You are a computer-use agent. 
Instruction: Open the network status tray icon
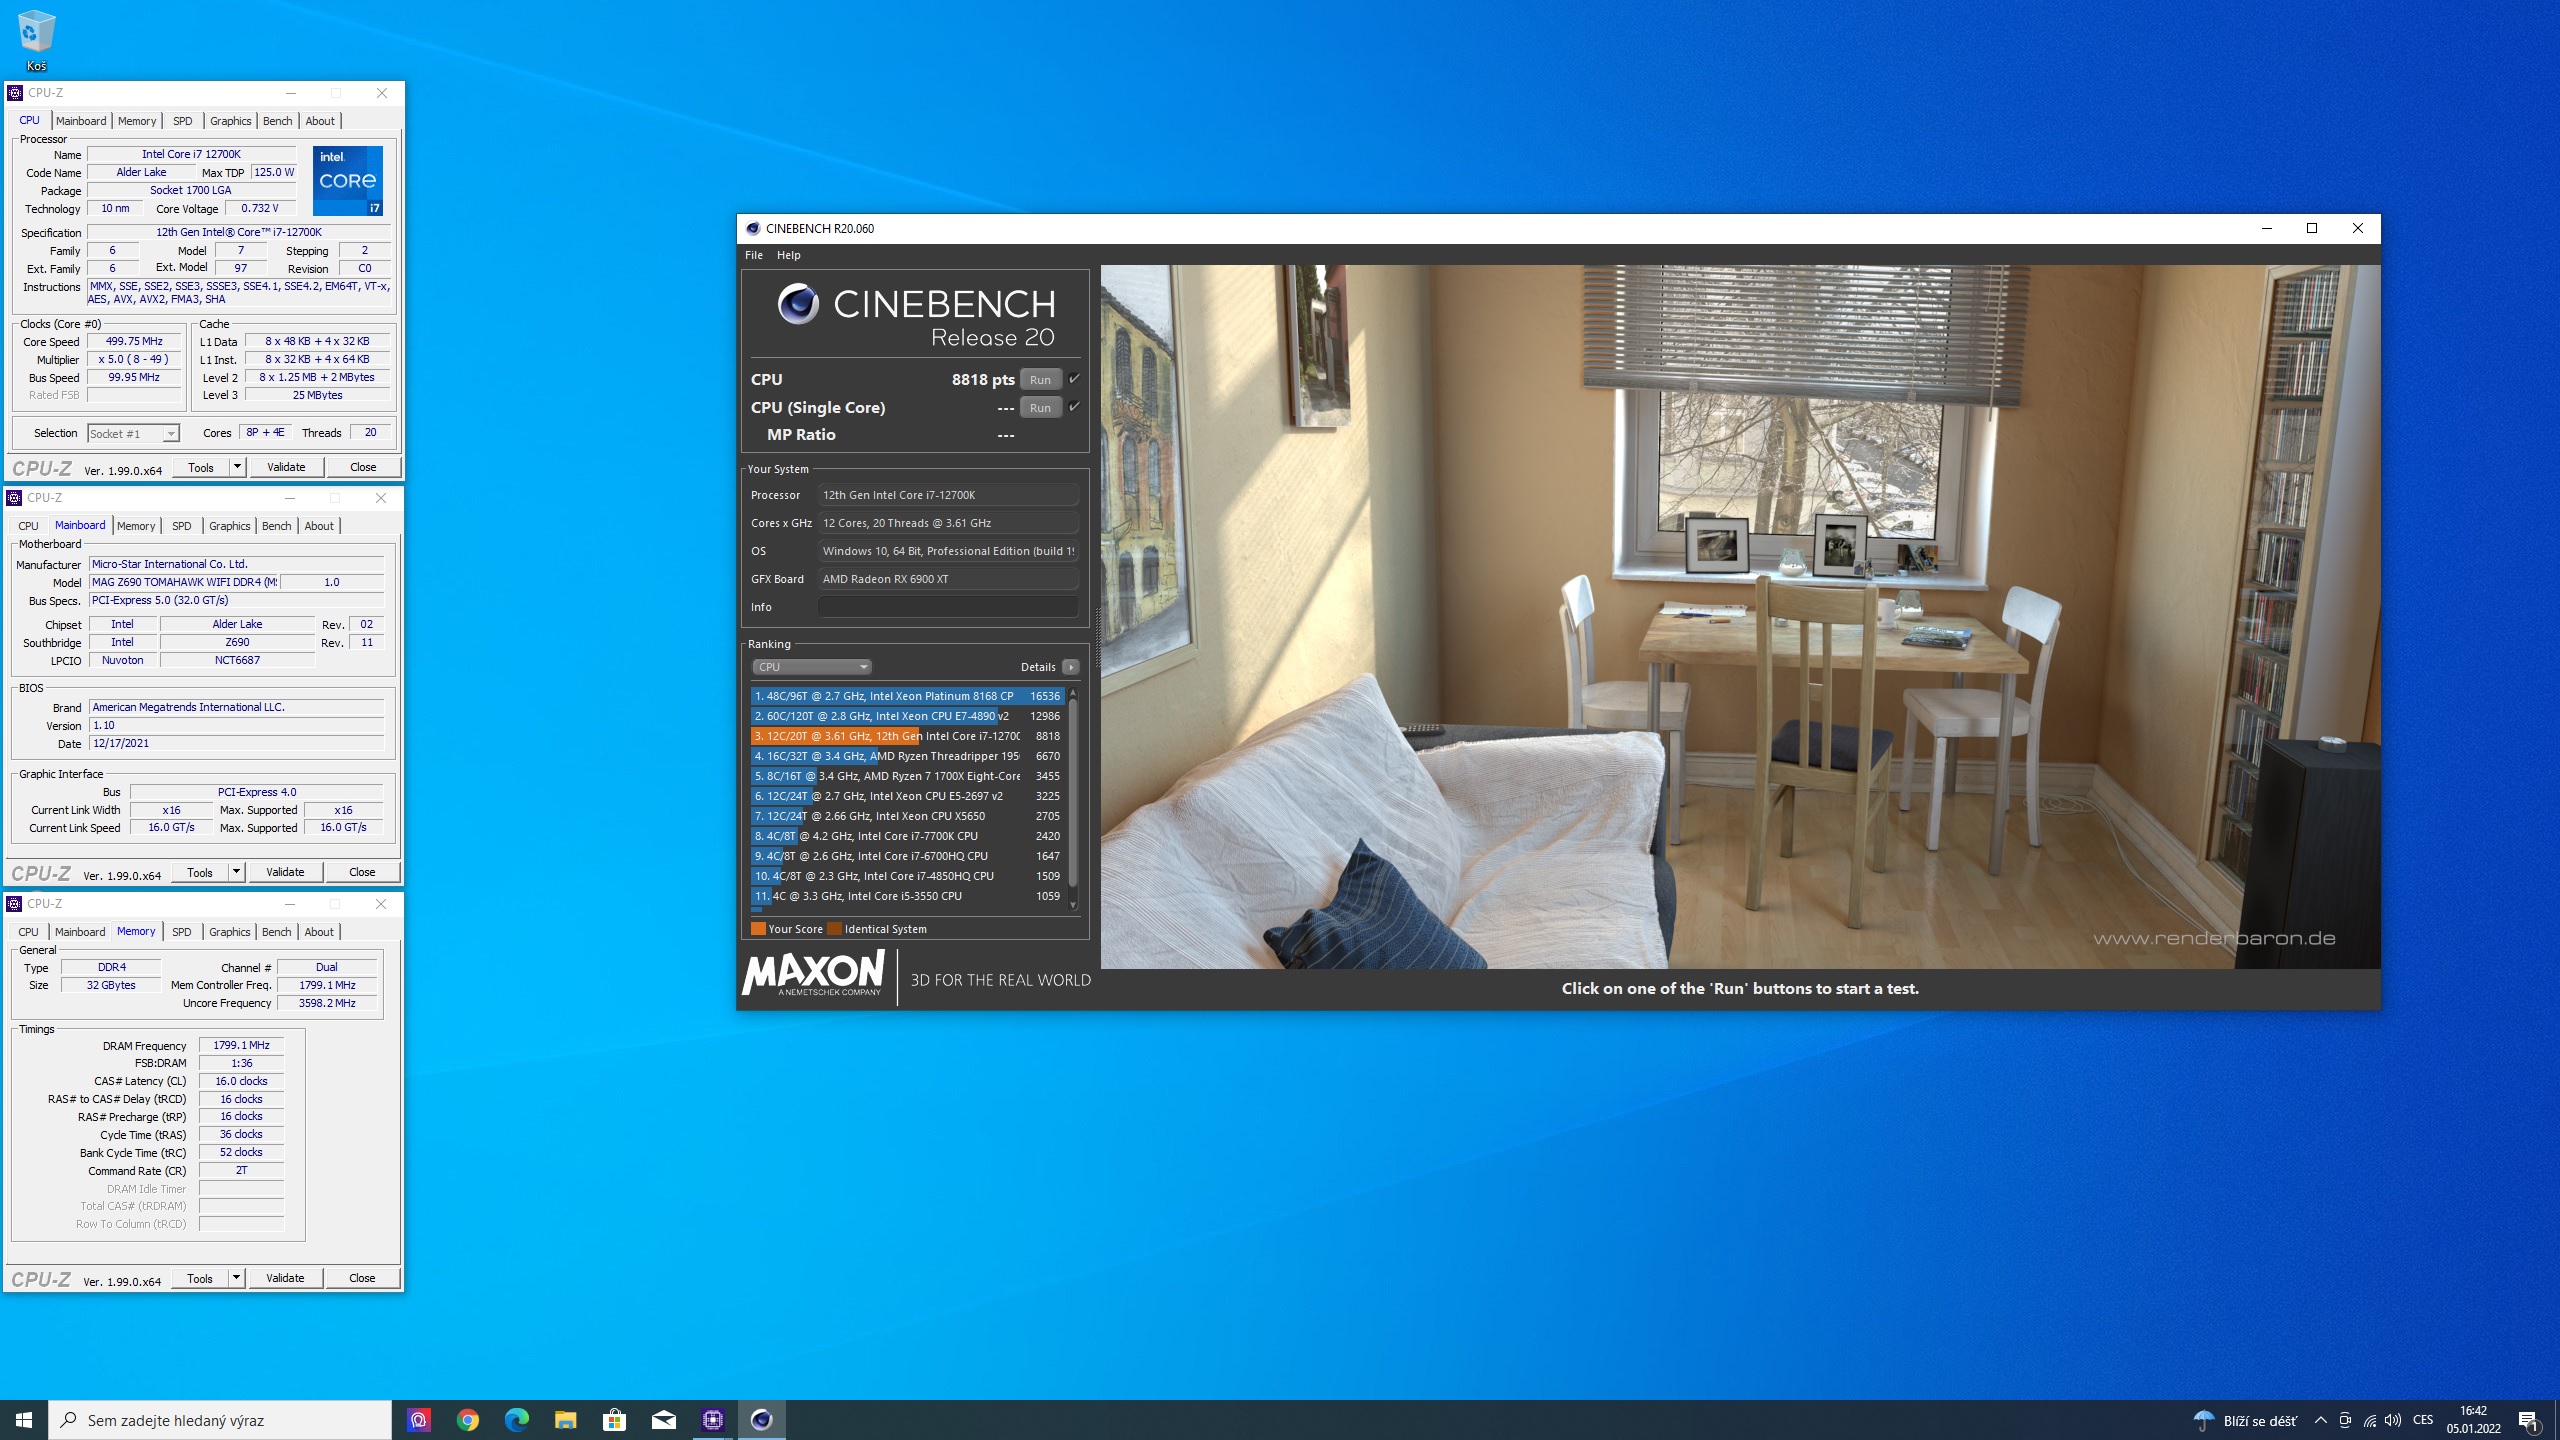coord(2370,1420)
